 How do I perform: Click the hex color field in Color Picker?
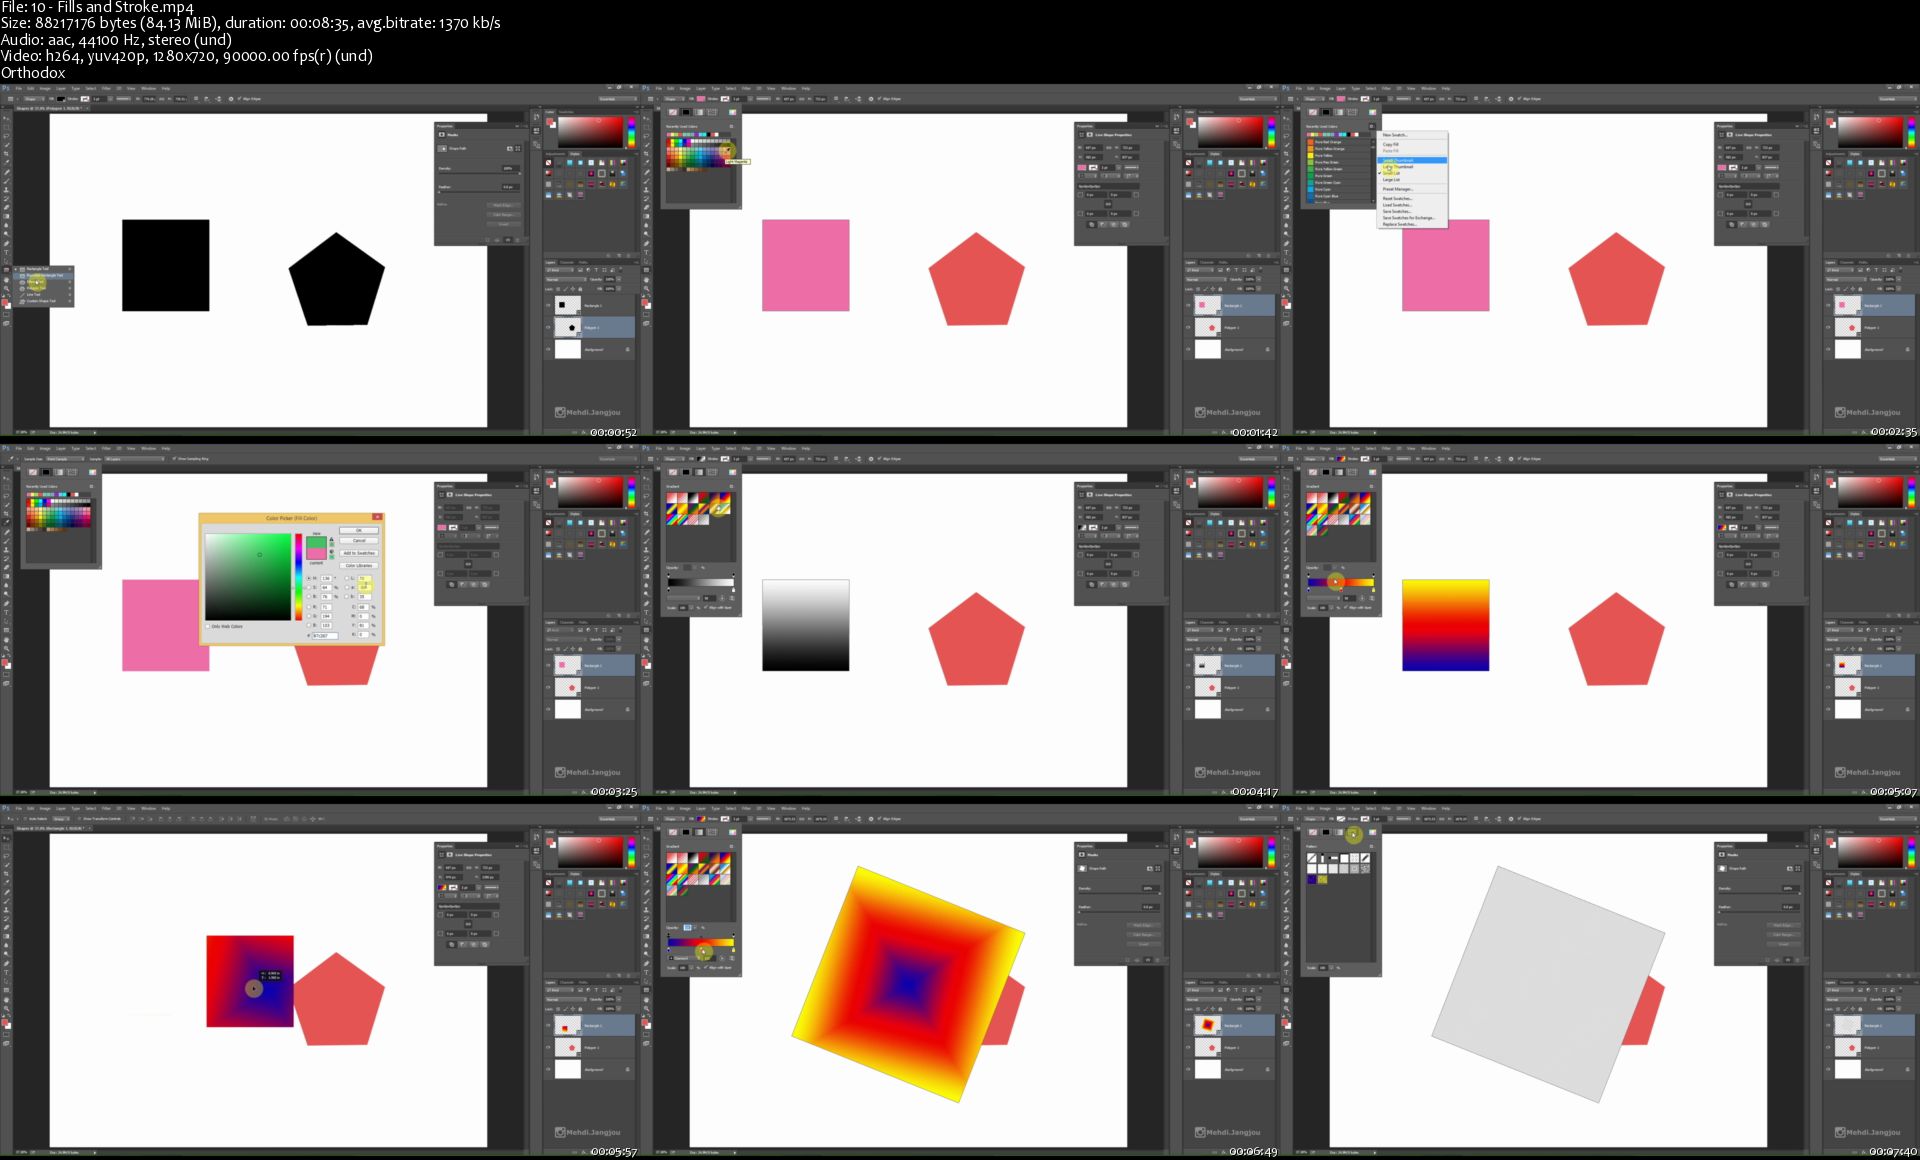tap(327, 635)
